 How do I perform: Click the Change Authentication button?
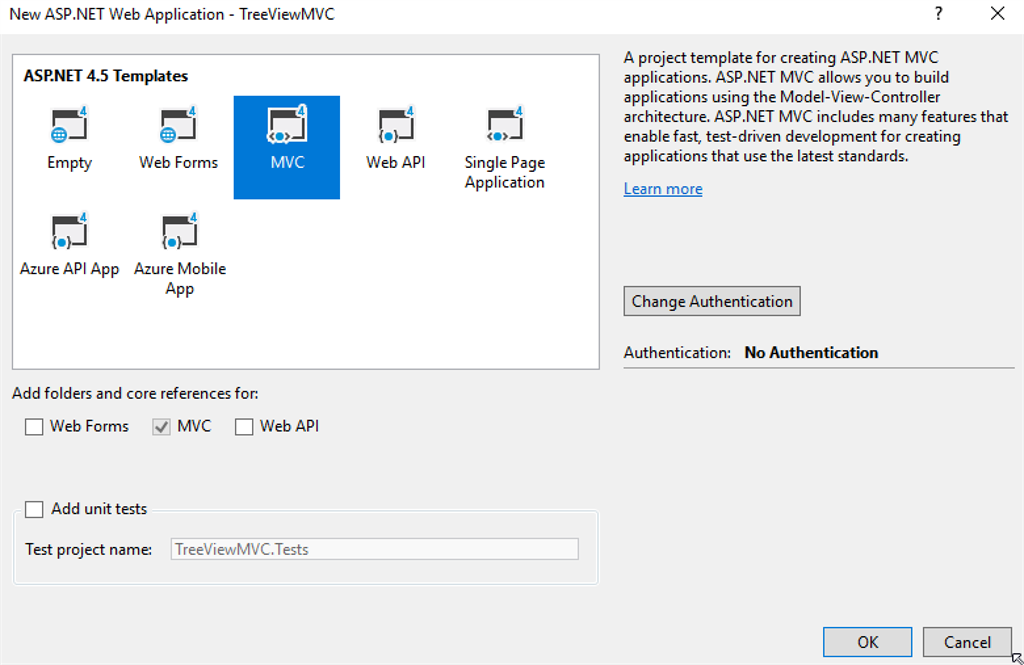pos(712,301)
